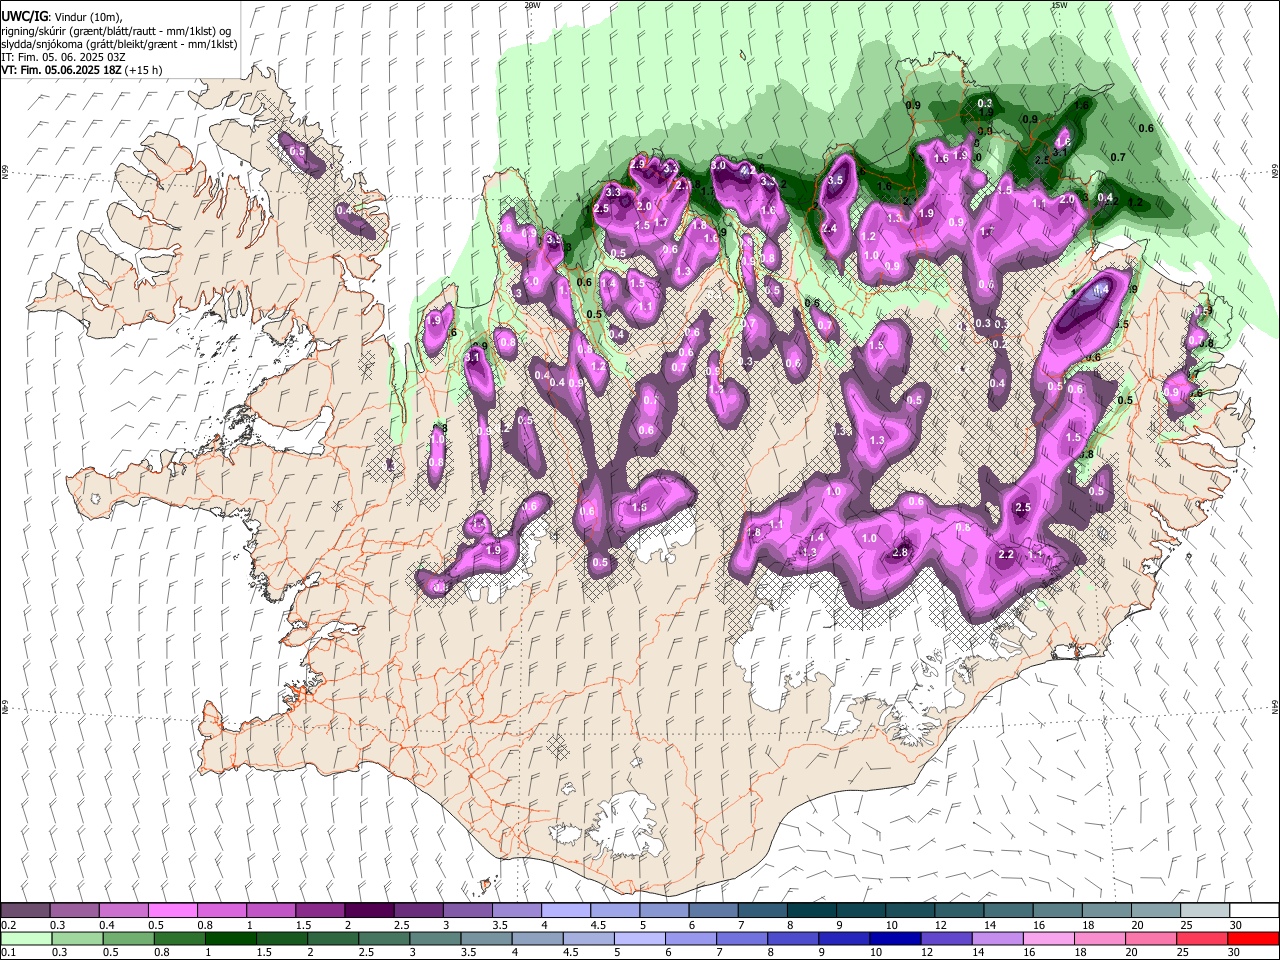Click the pale lavender 4 snow legend swatch
1280x960 pixels.
565,911
